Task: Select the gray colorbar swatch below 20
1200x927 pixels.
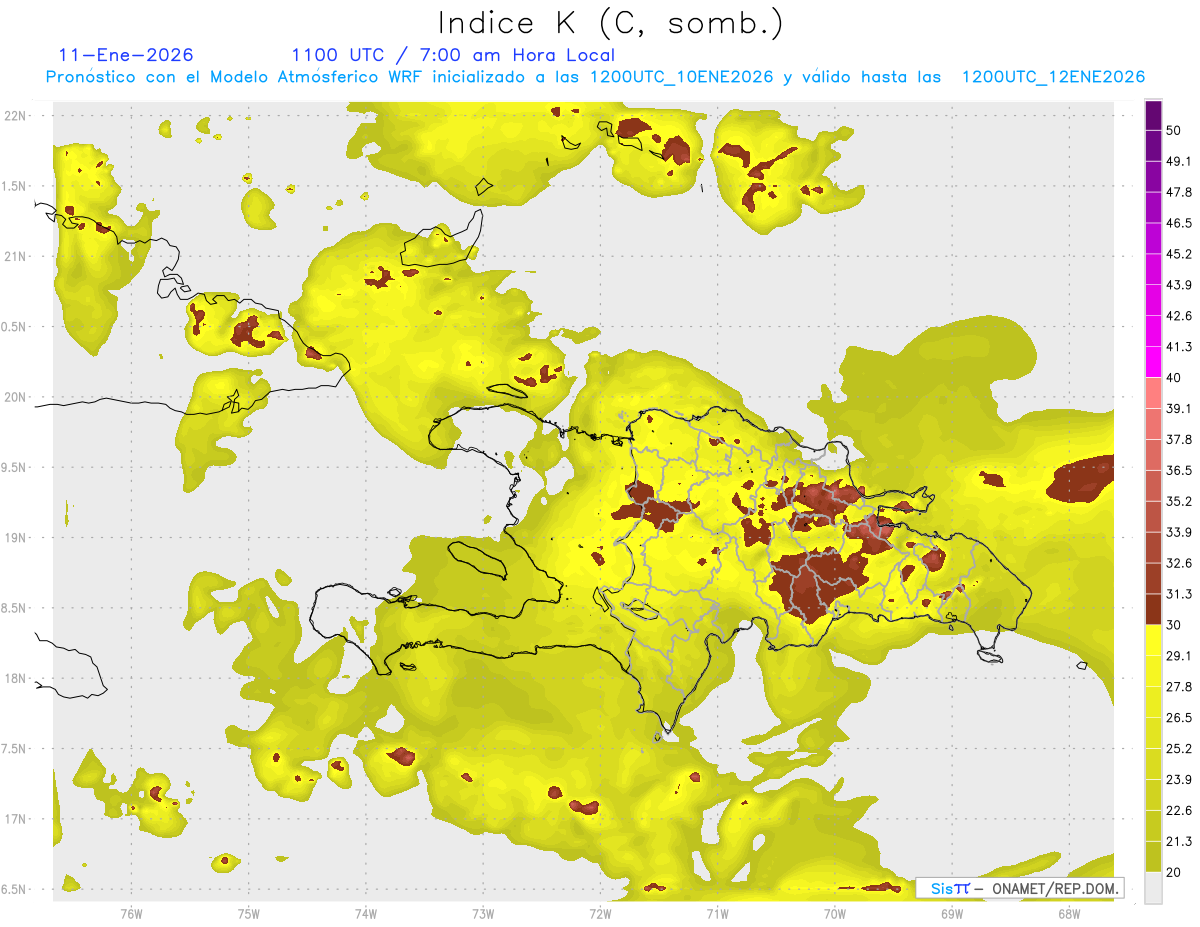Action: pos(1154,888)
